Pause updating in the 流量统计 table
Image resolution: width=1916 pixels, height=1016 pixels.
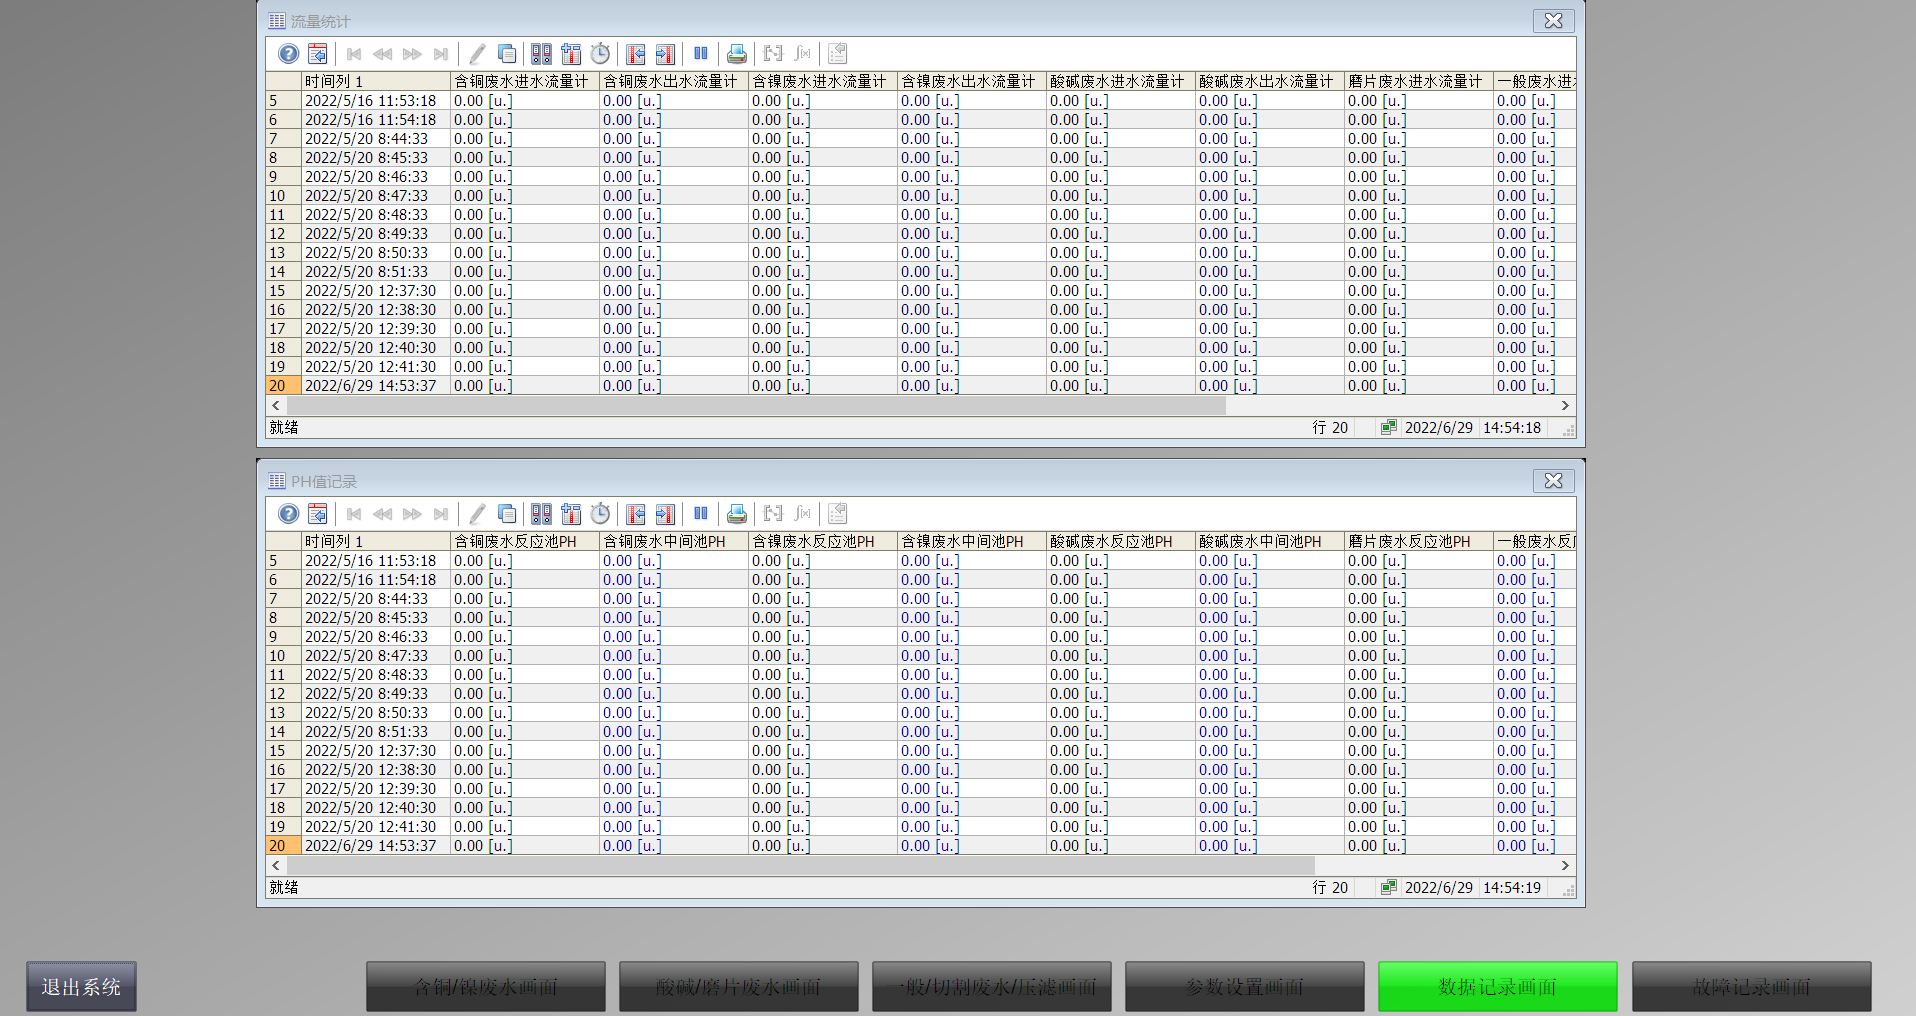pyautogui.click(x=701, y=54)
